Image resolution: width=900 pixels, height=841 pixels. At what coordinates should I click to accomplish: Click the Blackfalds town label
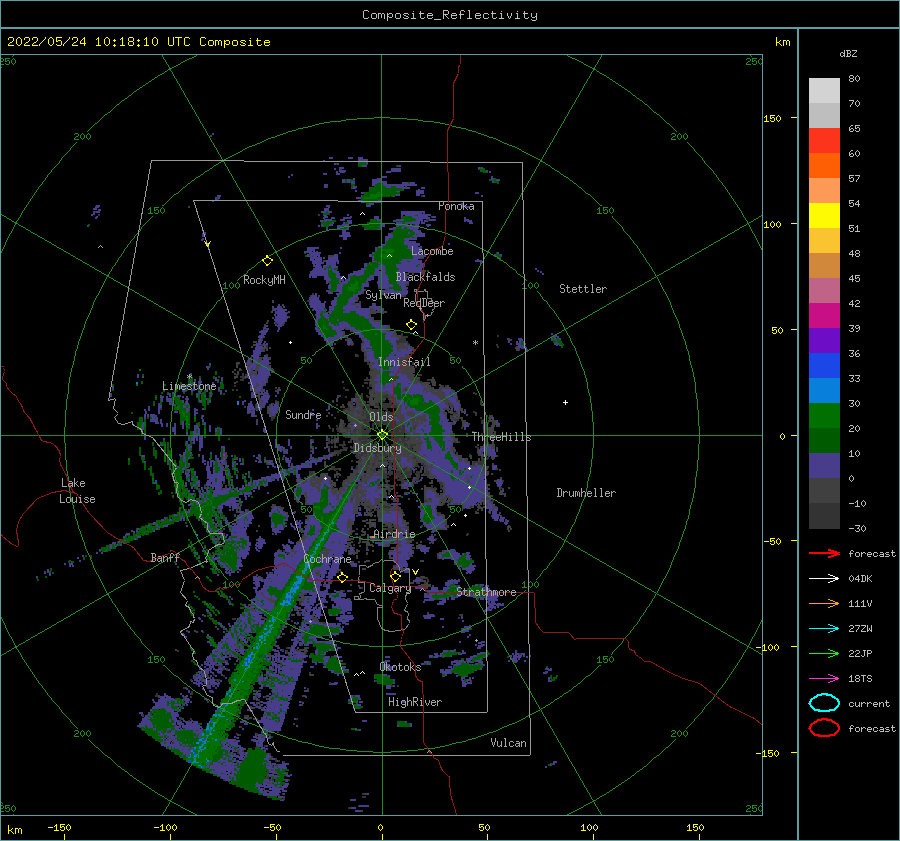[425, 277]
